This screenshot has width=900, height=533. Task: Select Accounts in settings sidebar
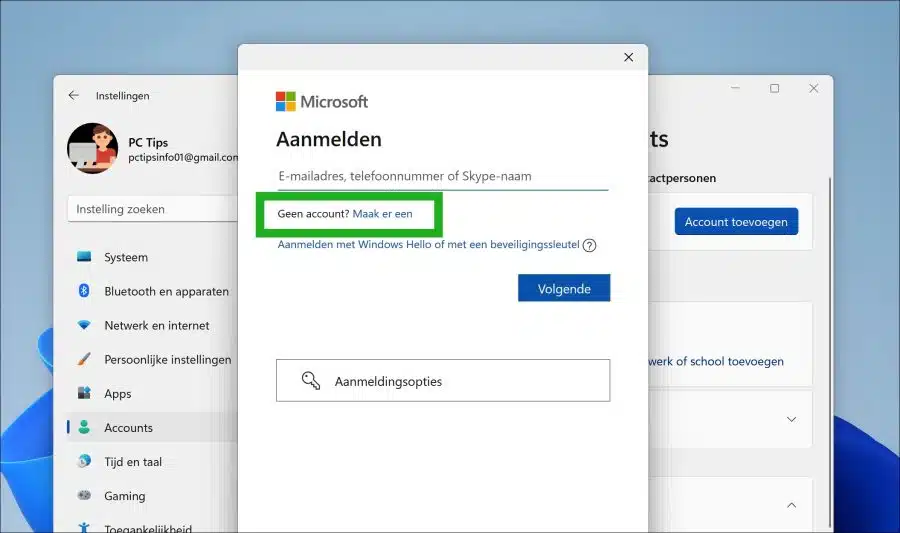tap(152, 427)
